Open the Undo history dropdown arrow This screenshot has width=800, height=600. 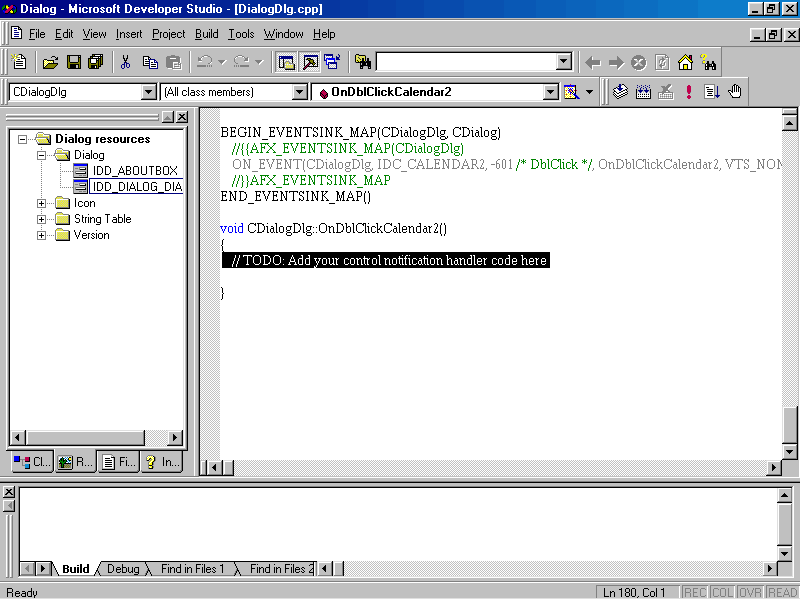222,62
